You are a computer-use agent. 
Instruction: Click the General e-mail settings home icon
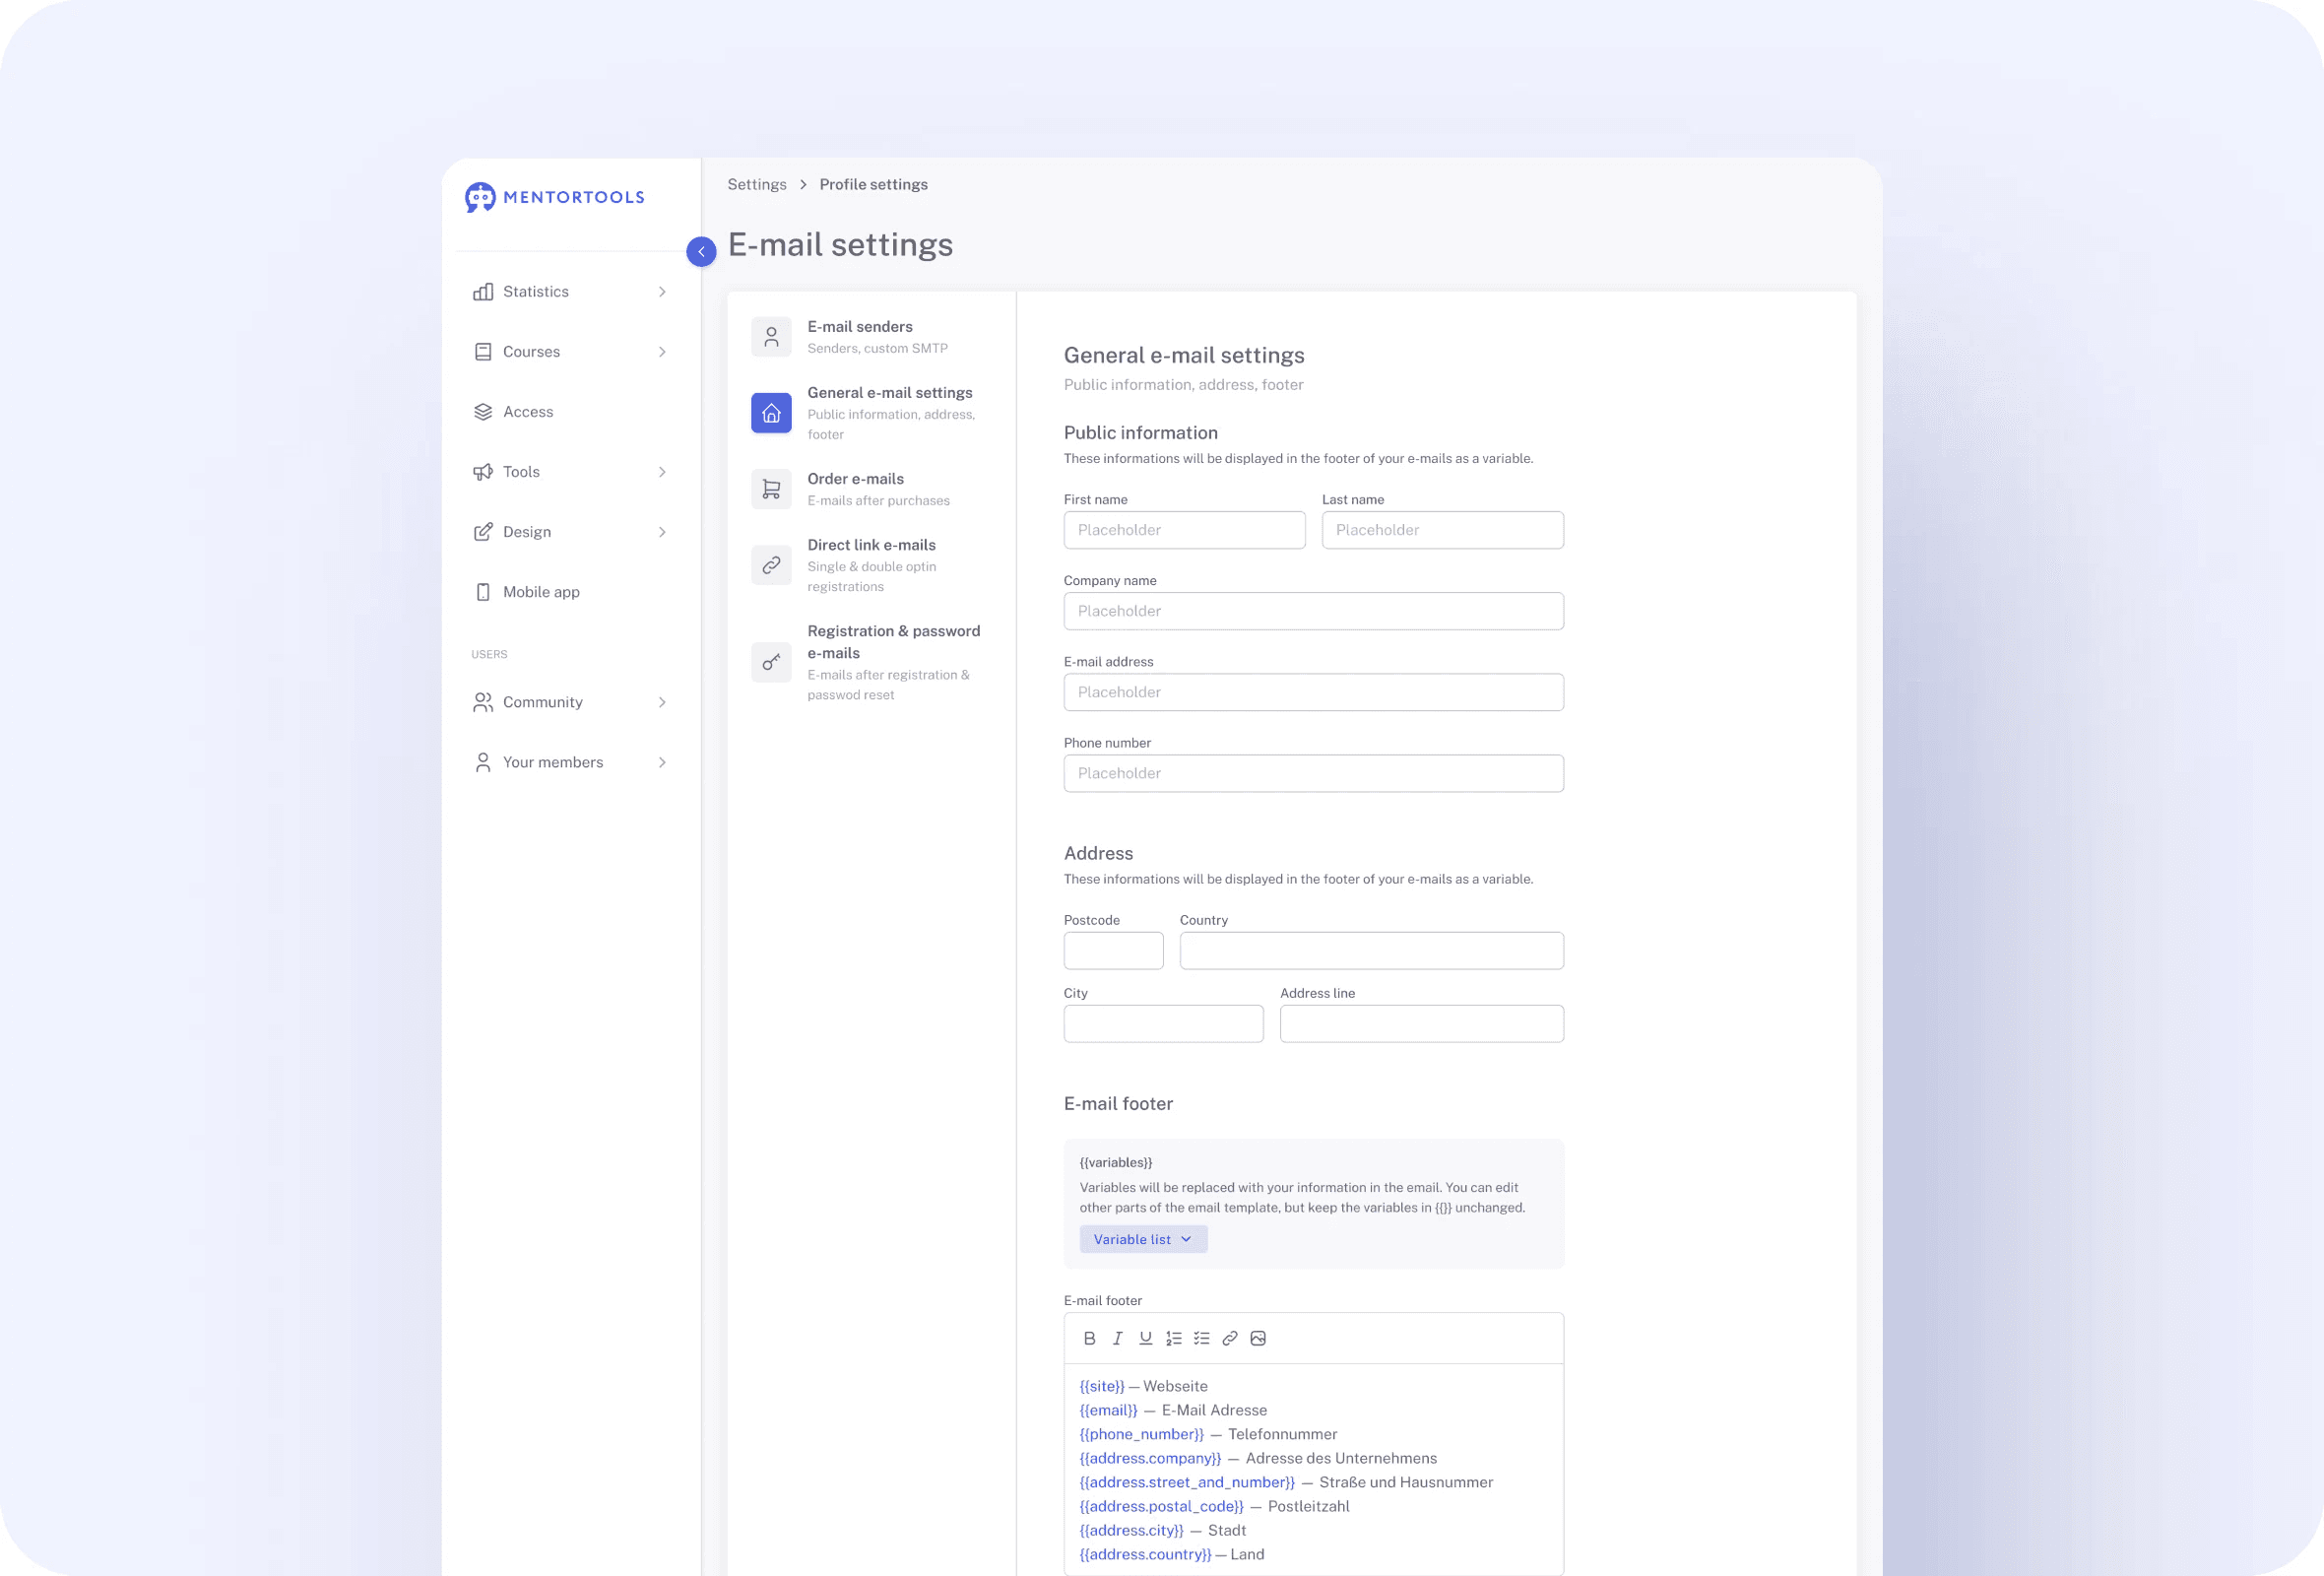pos(771,413)
